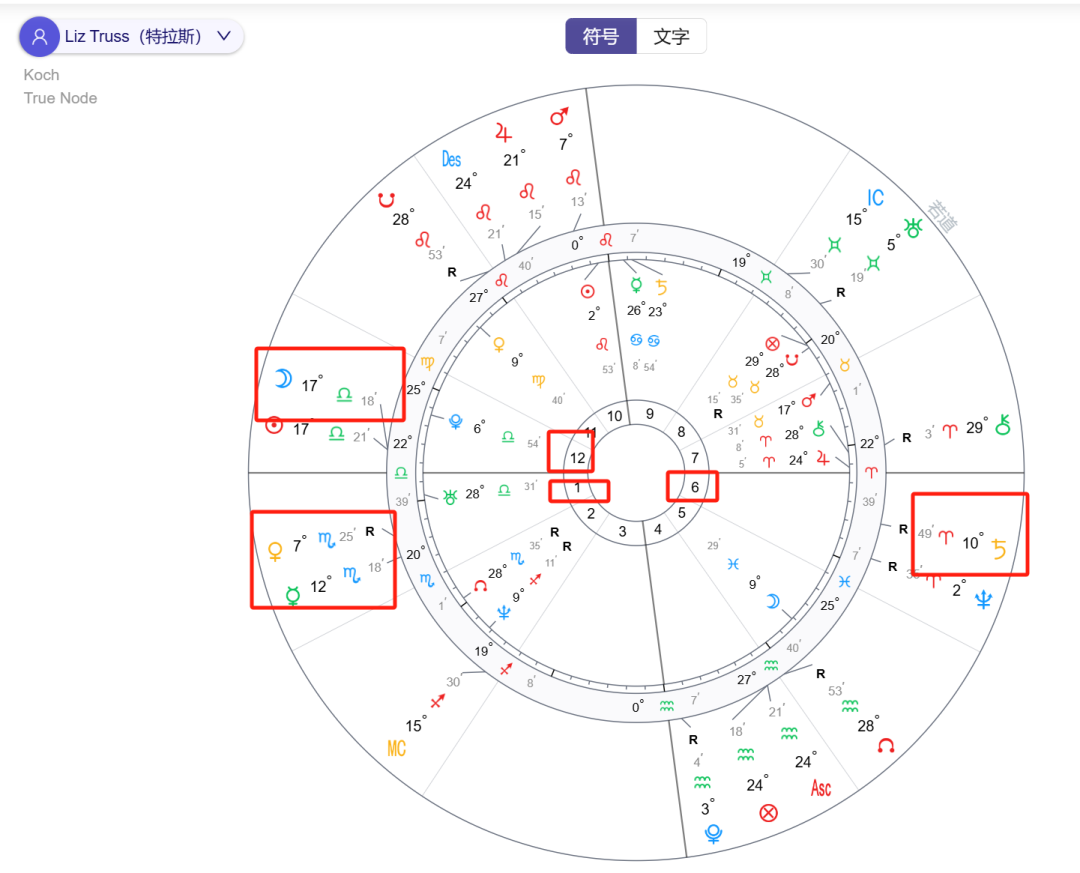Select outer-ring North Node glyph at 28° Aquarius
Viewport: 1080px width, 873px height.
coord(886,745)
